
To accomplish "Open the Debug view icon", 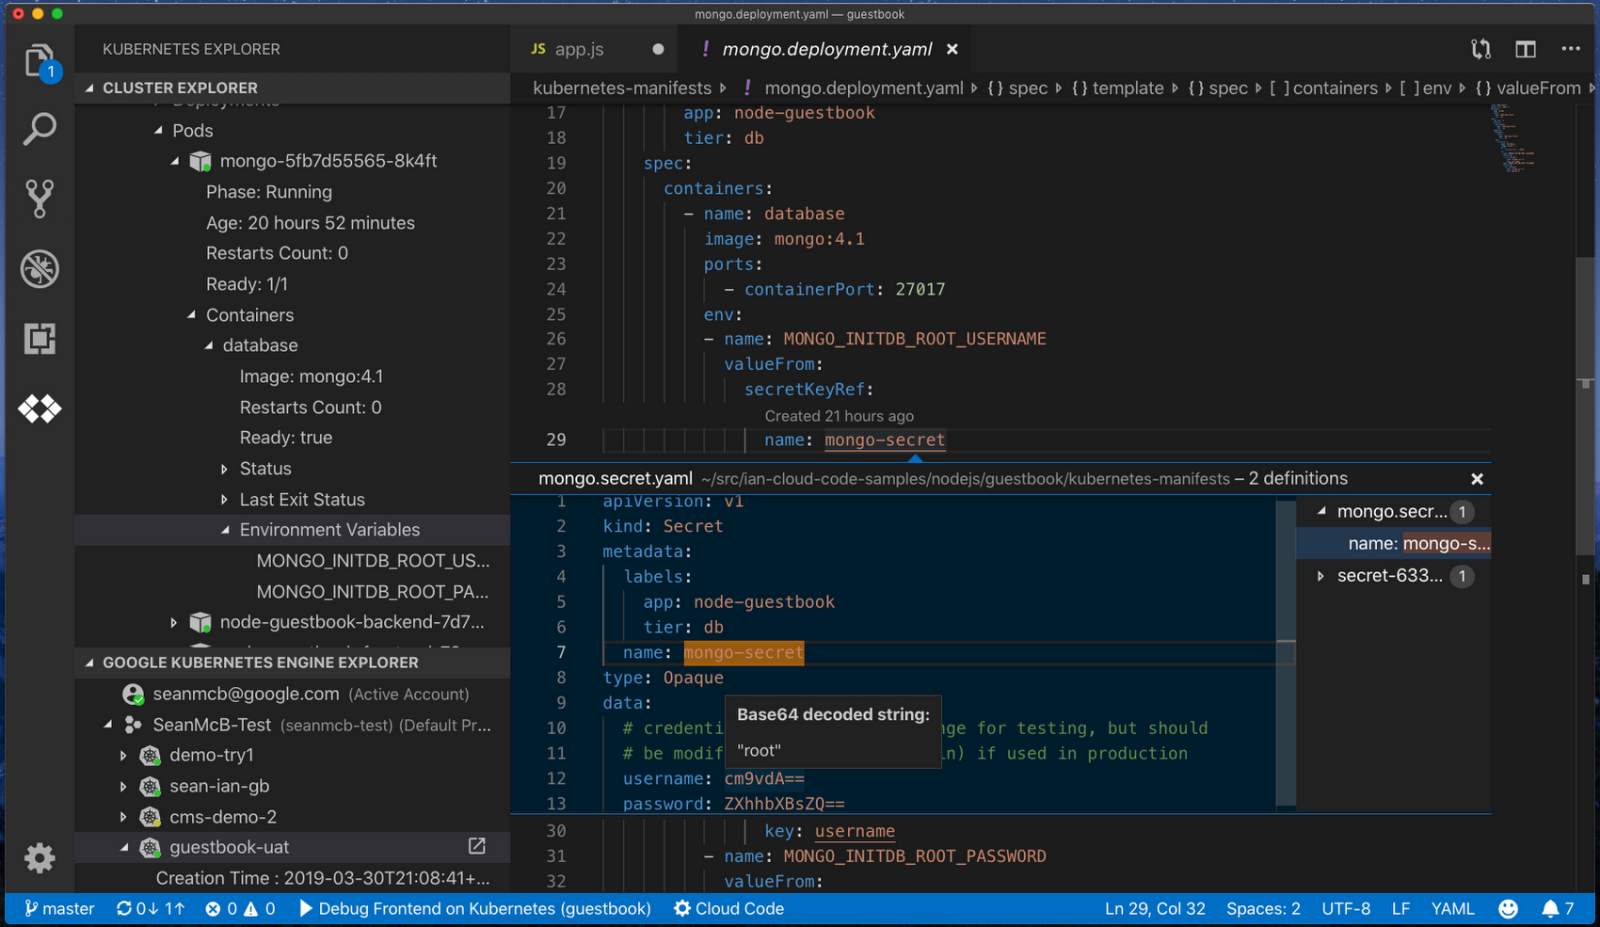I will pyautogui.click(x=40, y=269).
